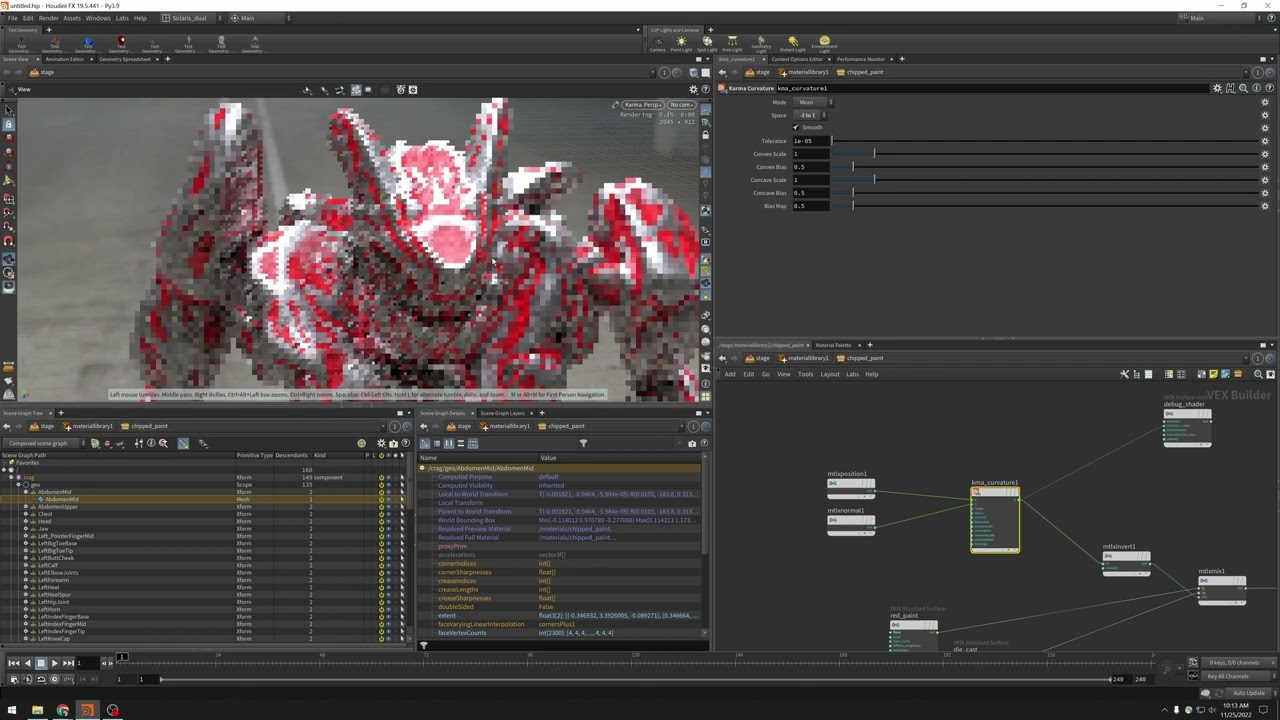Expand the Chest tree item
1280x720 pixels.
tap(26, 514)
